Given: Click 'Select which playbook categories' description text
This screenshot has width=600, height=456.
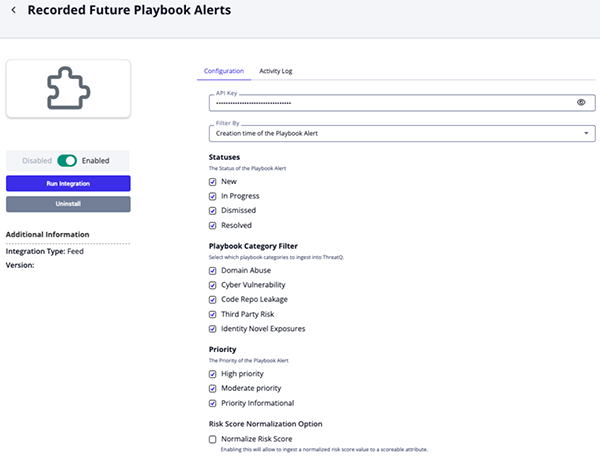Looking at the screenshot, I should pos(276,257).
